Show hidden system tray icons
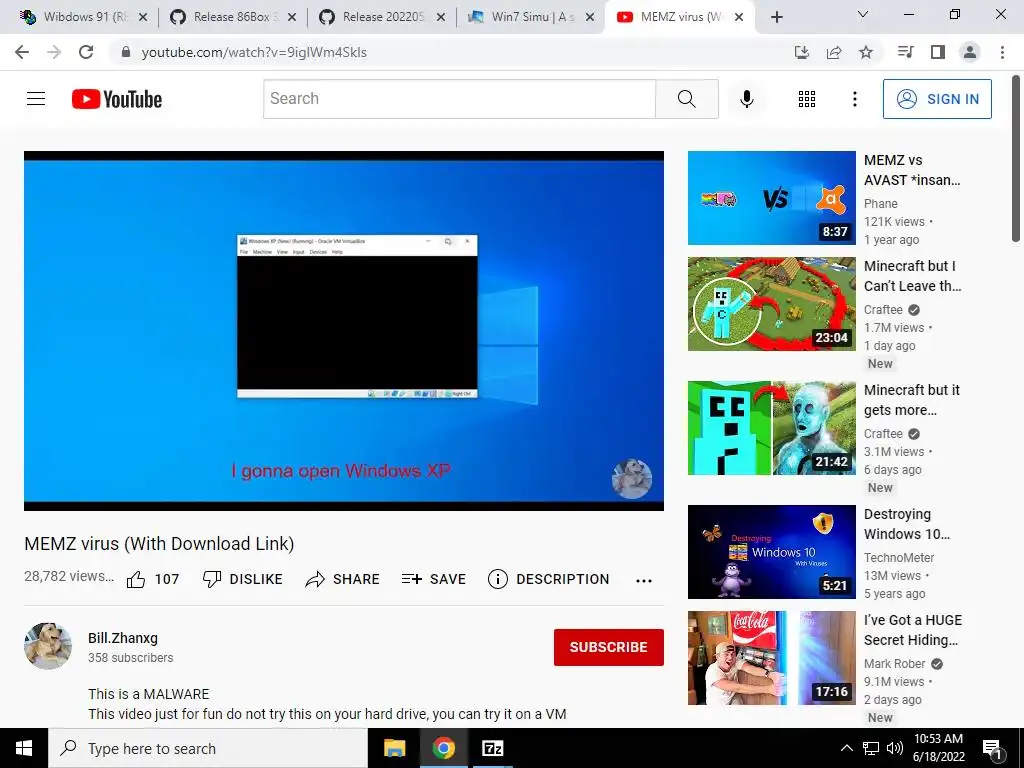This screenshot has height=768, width=1024. click(846, 748)
